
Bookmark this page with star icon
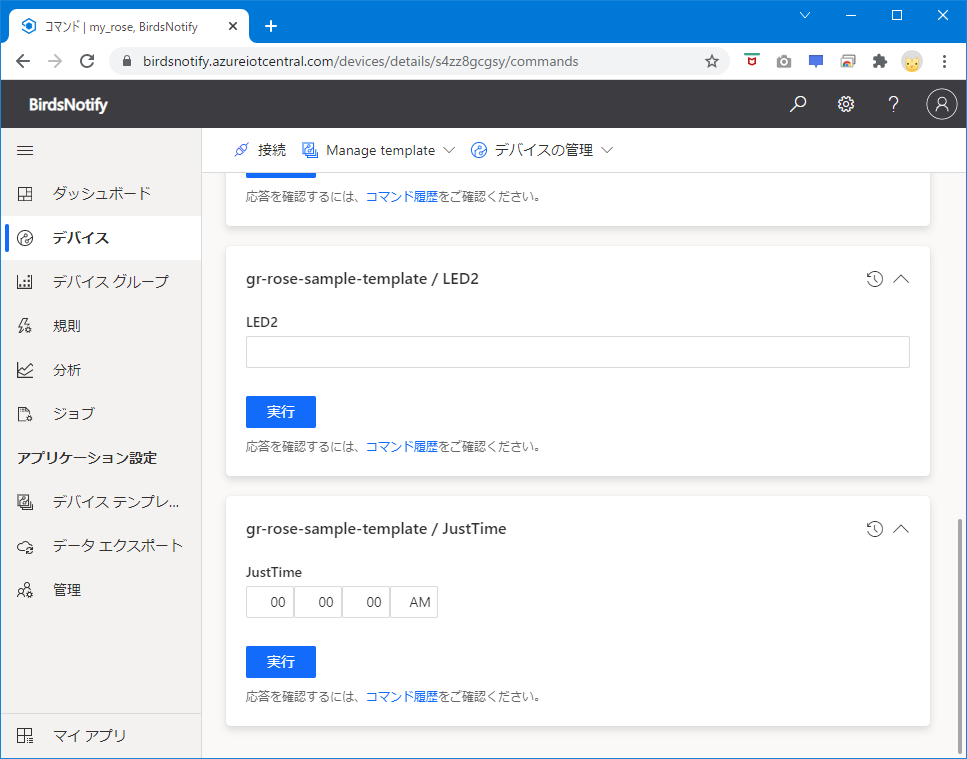(712, 61)
